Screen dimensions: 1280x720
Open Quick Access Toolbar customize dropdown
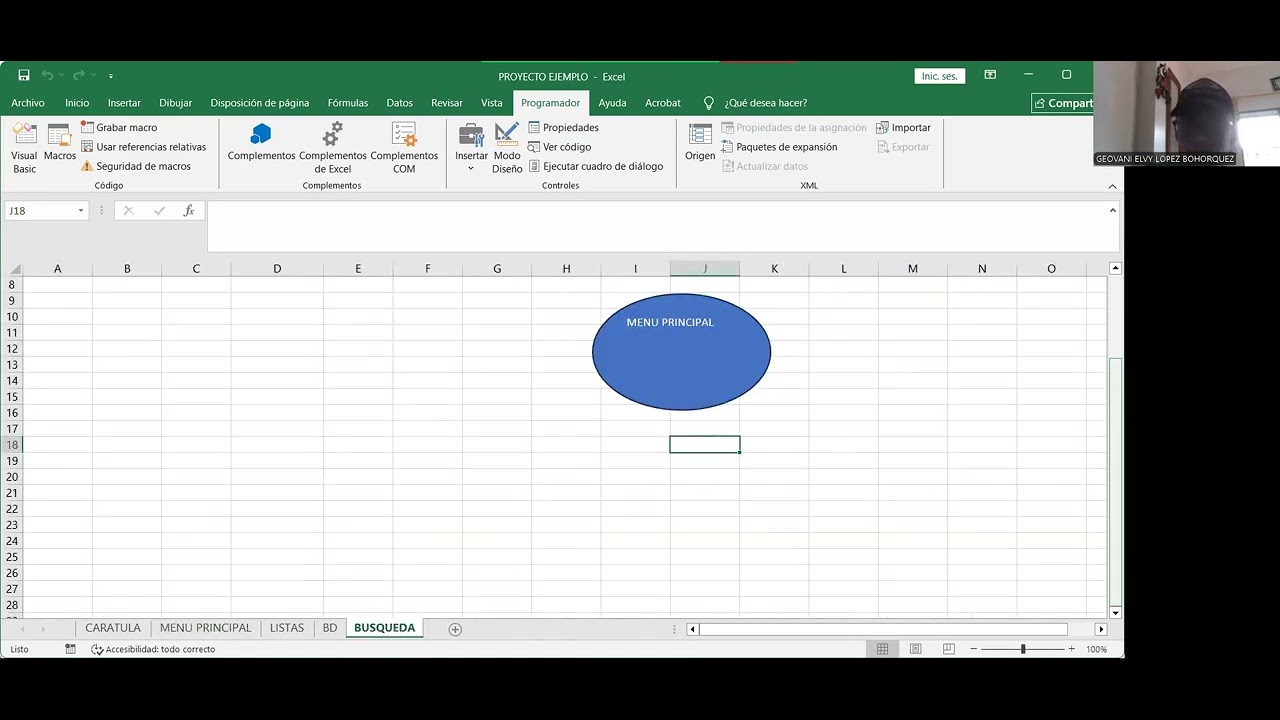[111, 76]
